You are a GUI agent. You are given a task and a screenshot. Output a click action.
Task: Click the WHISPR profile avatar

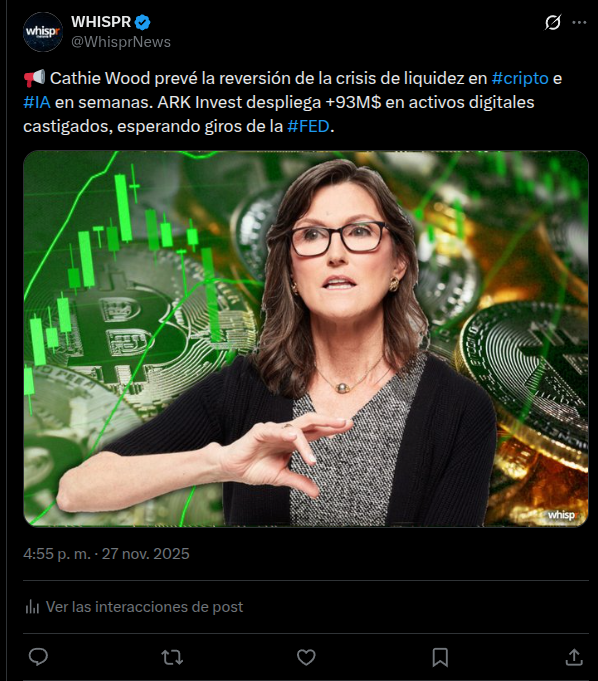click(x=43, y=32)
